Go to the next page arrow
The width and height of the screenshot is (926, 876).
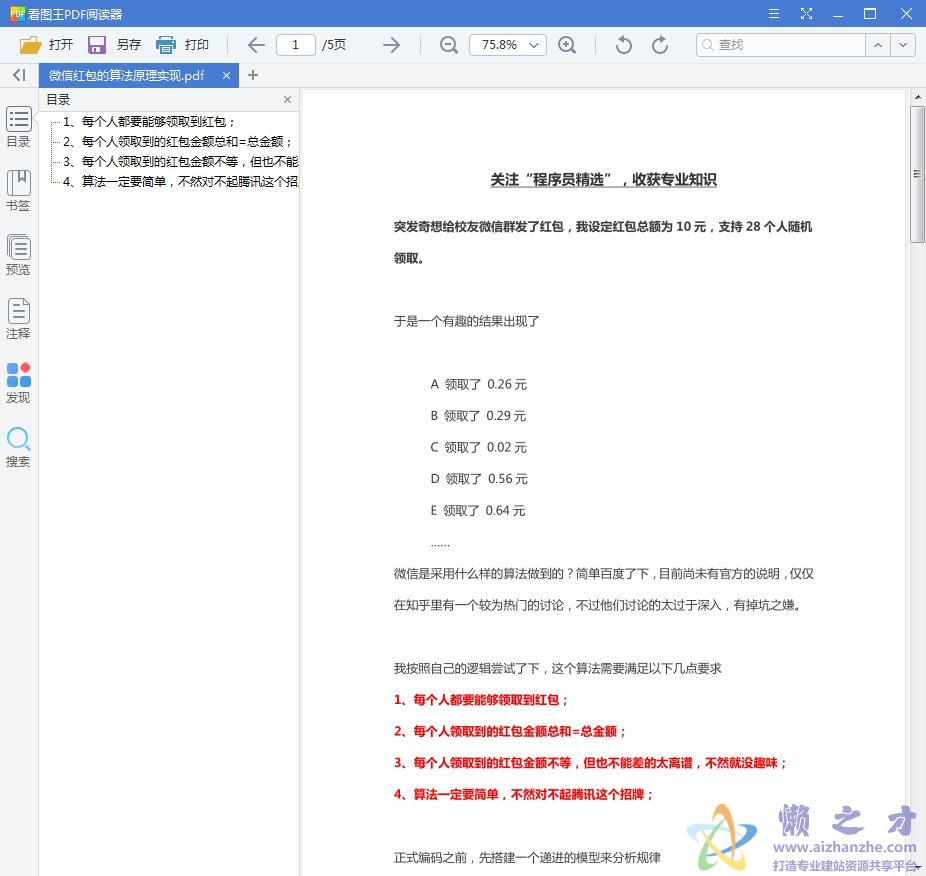(391, 45)
